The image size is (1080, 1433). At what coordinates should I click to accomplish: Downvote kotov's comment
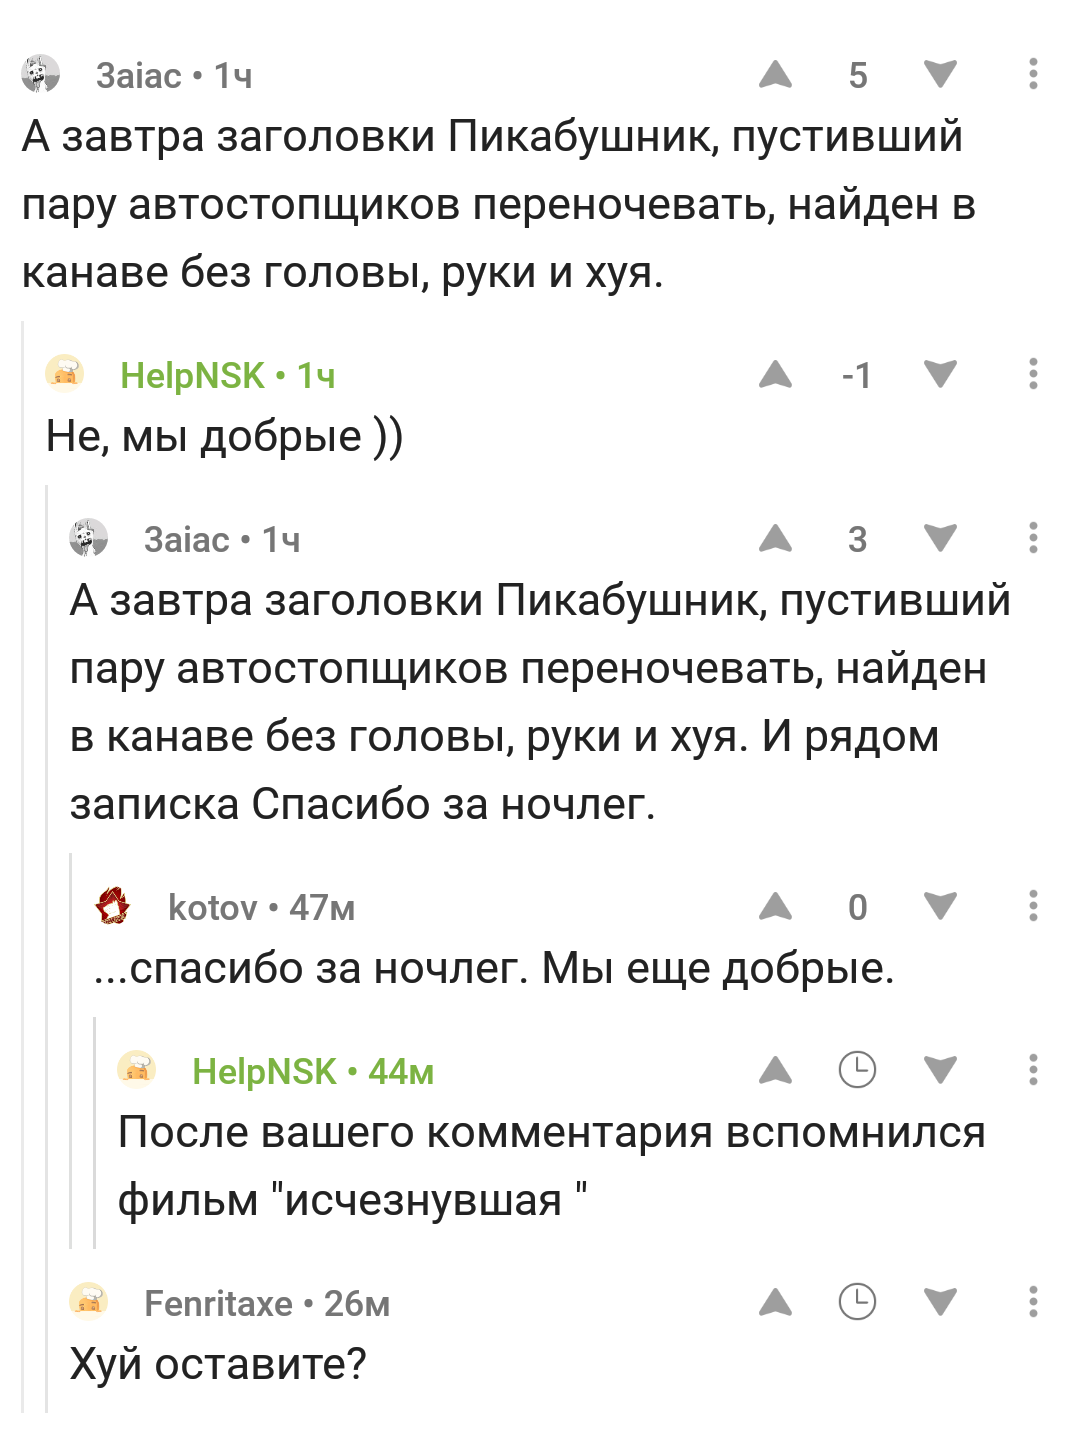[940, 907]
